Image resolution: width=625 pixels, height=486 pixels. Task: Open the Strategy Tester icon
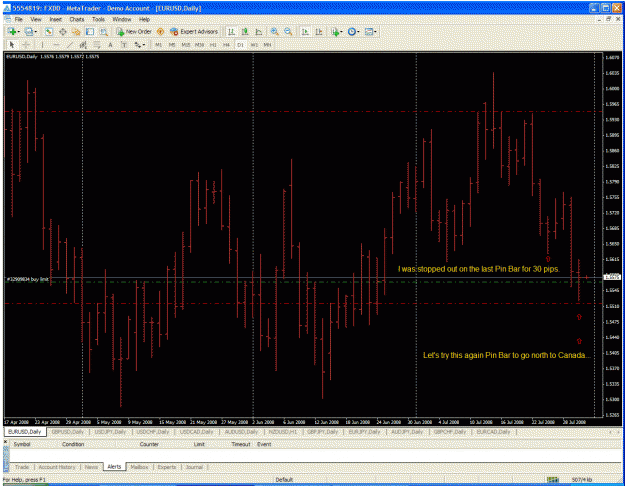(104, 31)
